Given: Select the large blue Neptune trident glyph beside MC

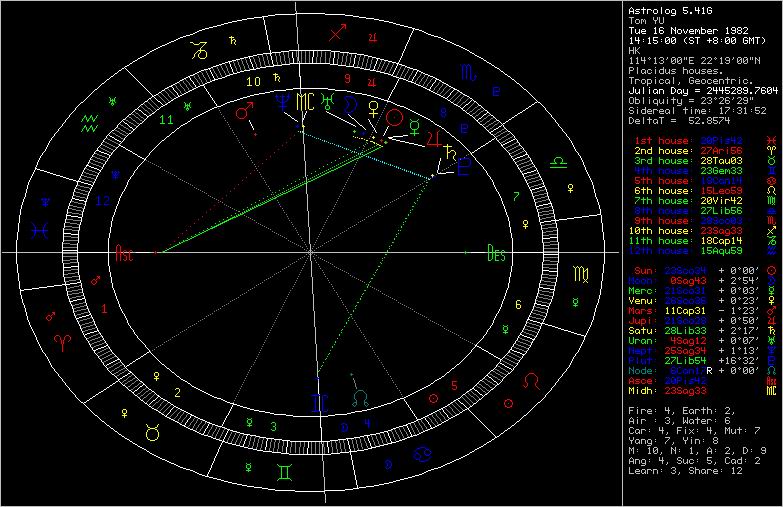Looking at the screenshot, I should (283, 102).
